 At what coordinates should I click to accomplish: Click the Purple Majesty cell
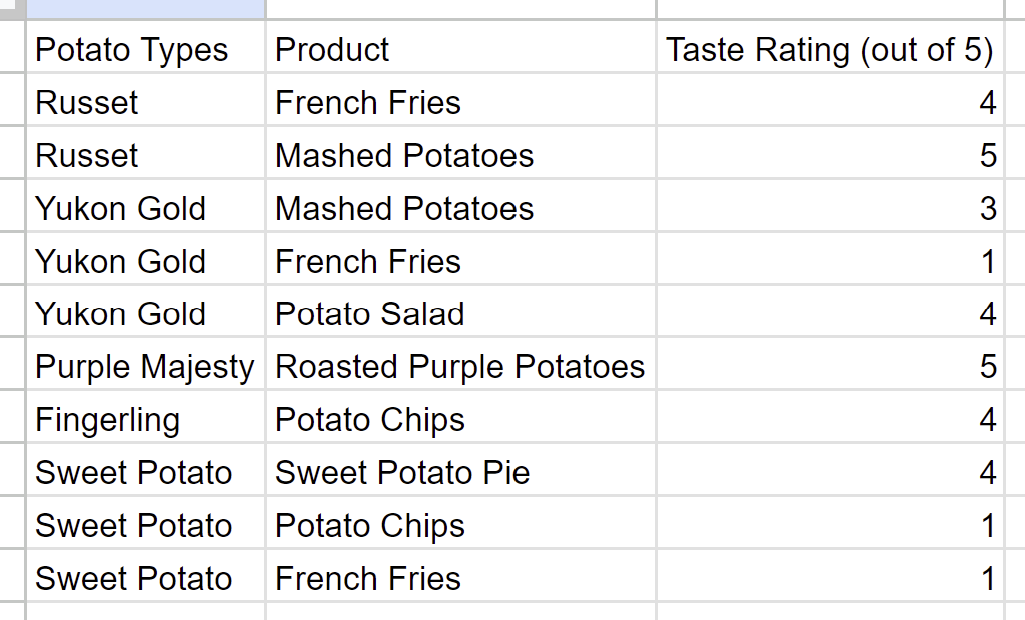[x=145, y=364]
